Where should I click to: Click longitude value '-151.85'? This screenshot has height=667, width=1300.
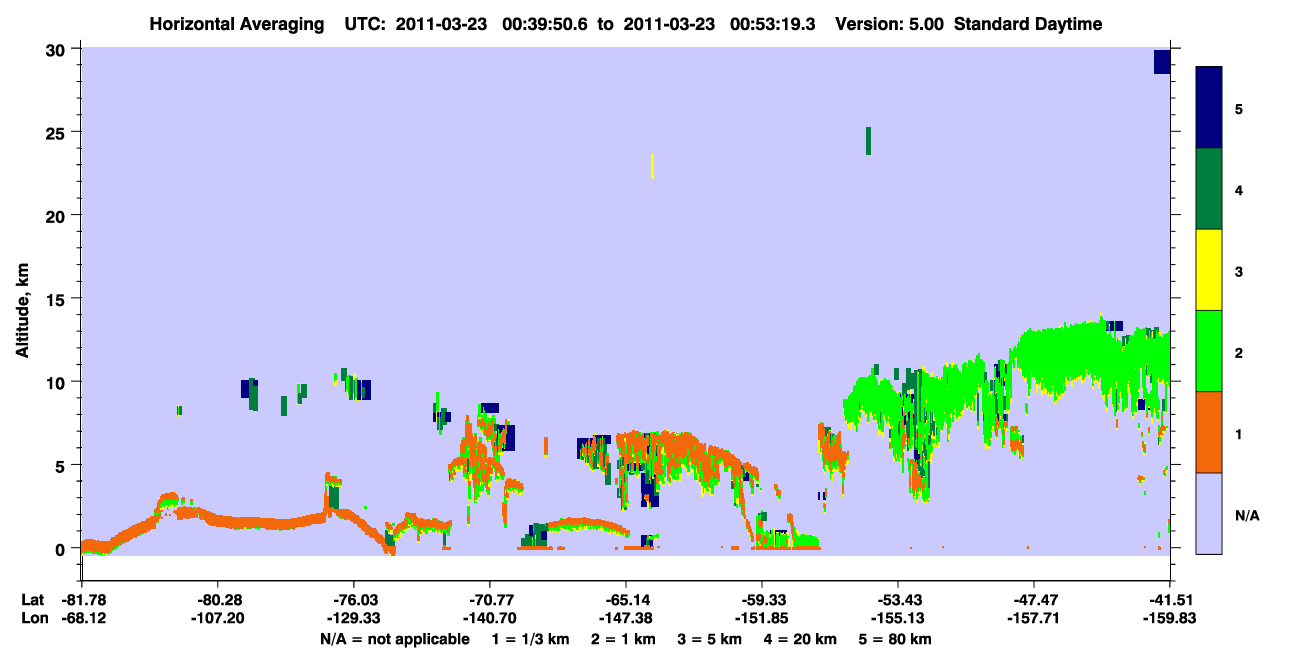762,618
